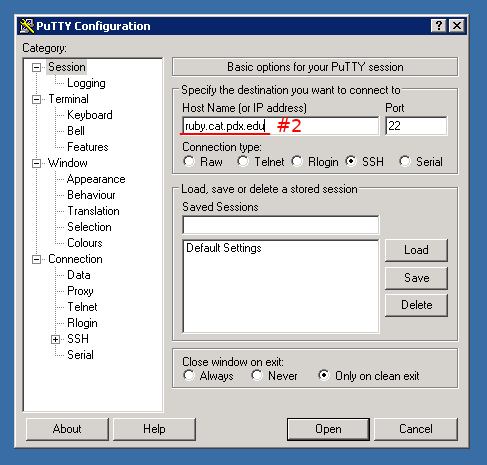Click the Help button
The width and height of the screenshot is (487, 465).
coord(154,429)
